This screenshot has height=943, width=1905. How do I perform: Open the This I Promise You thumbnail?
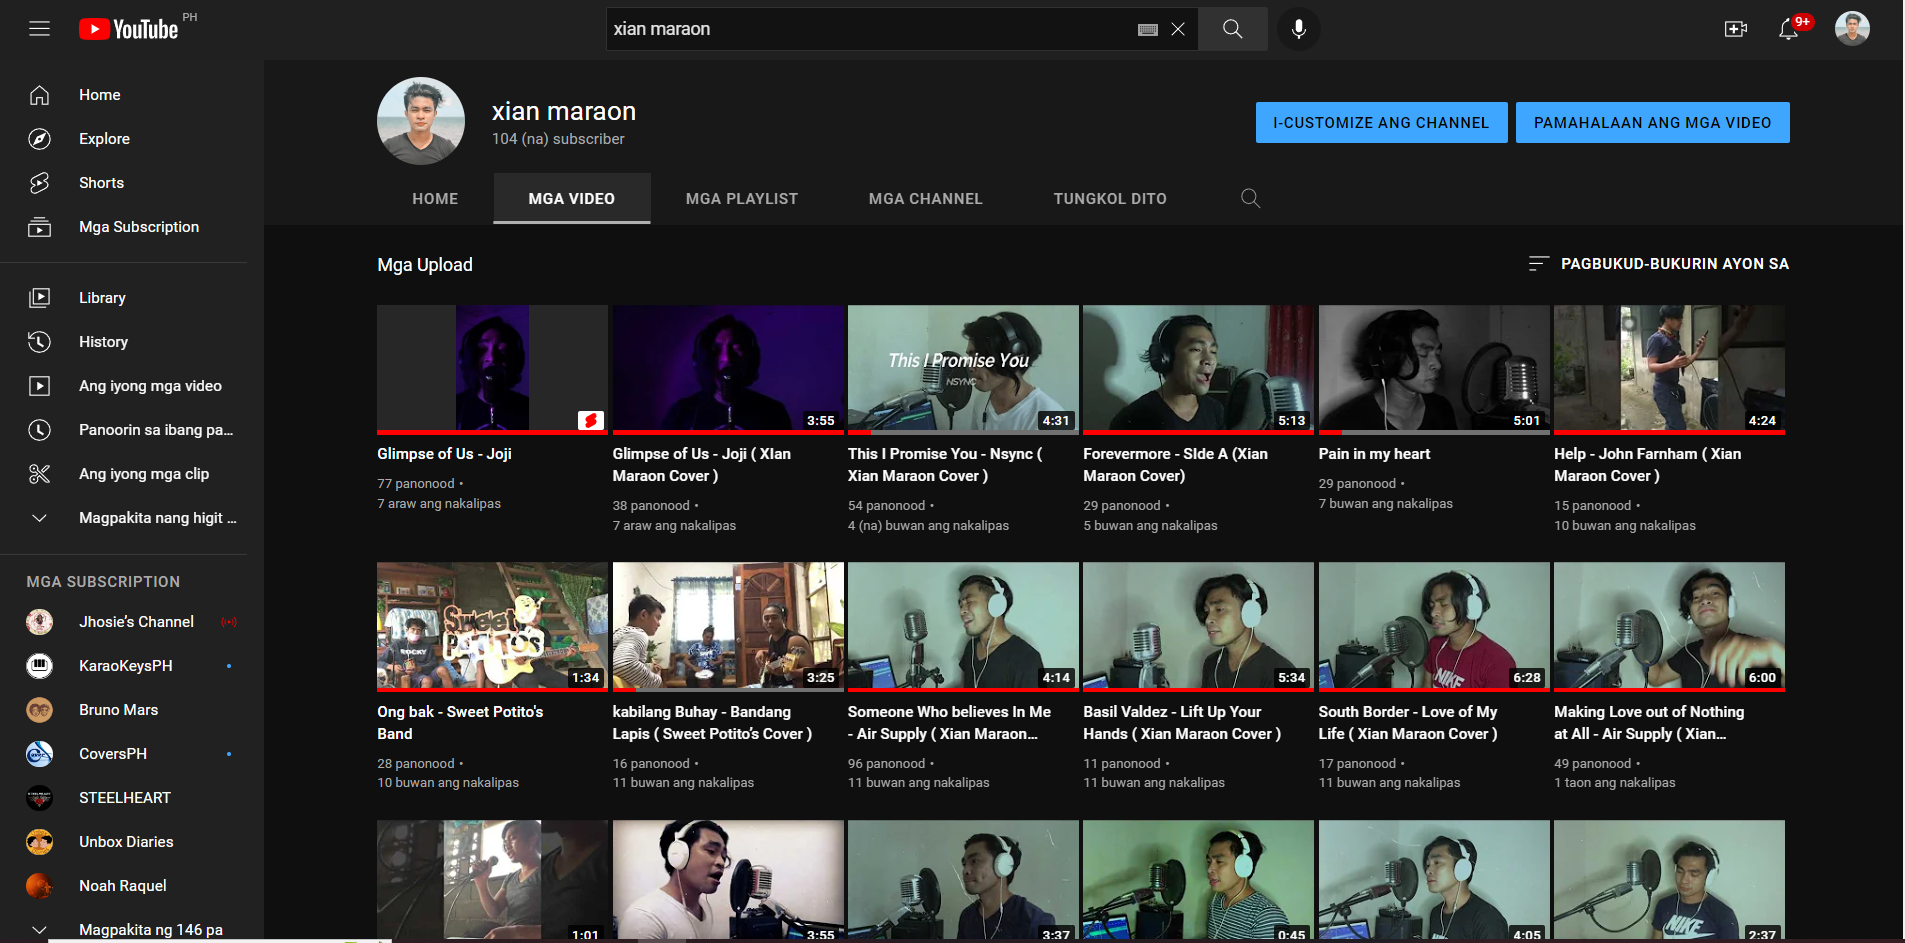coord(963,369)
